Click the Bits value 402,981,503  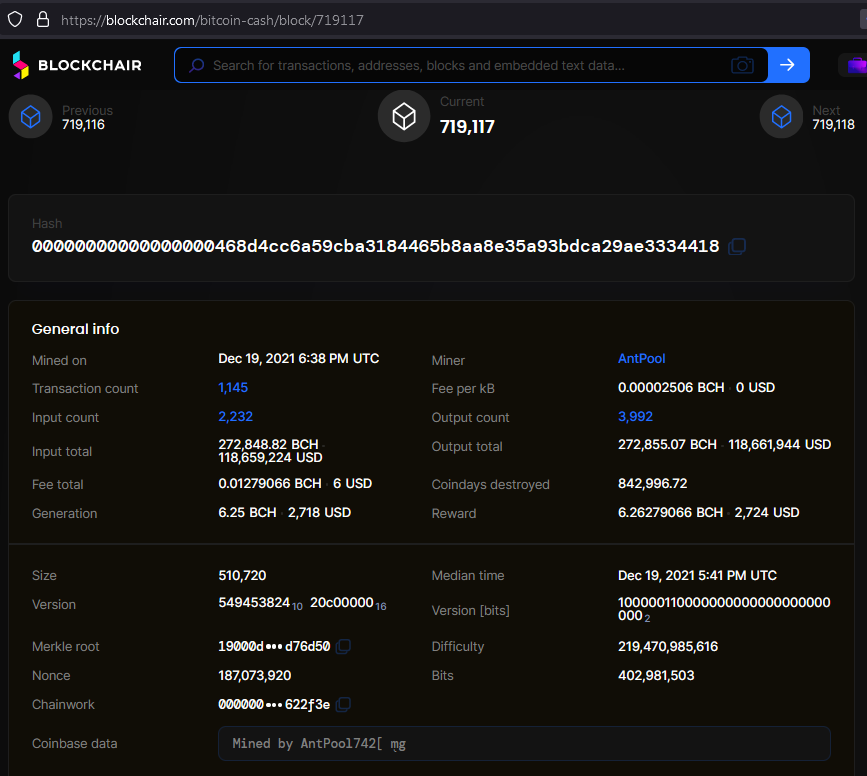tap(656, 675)
